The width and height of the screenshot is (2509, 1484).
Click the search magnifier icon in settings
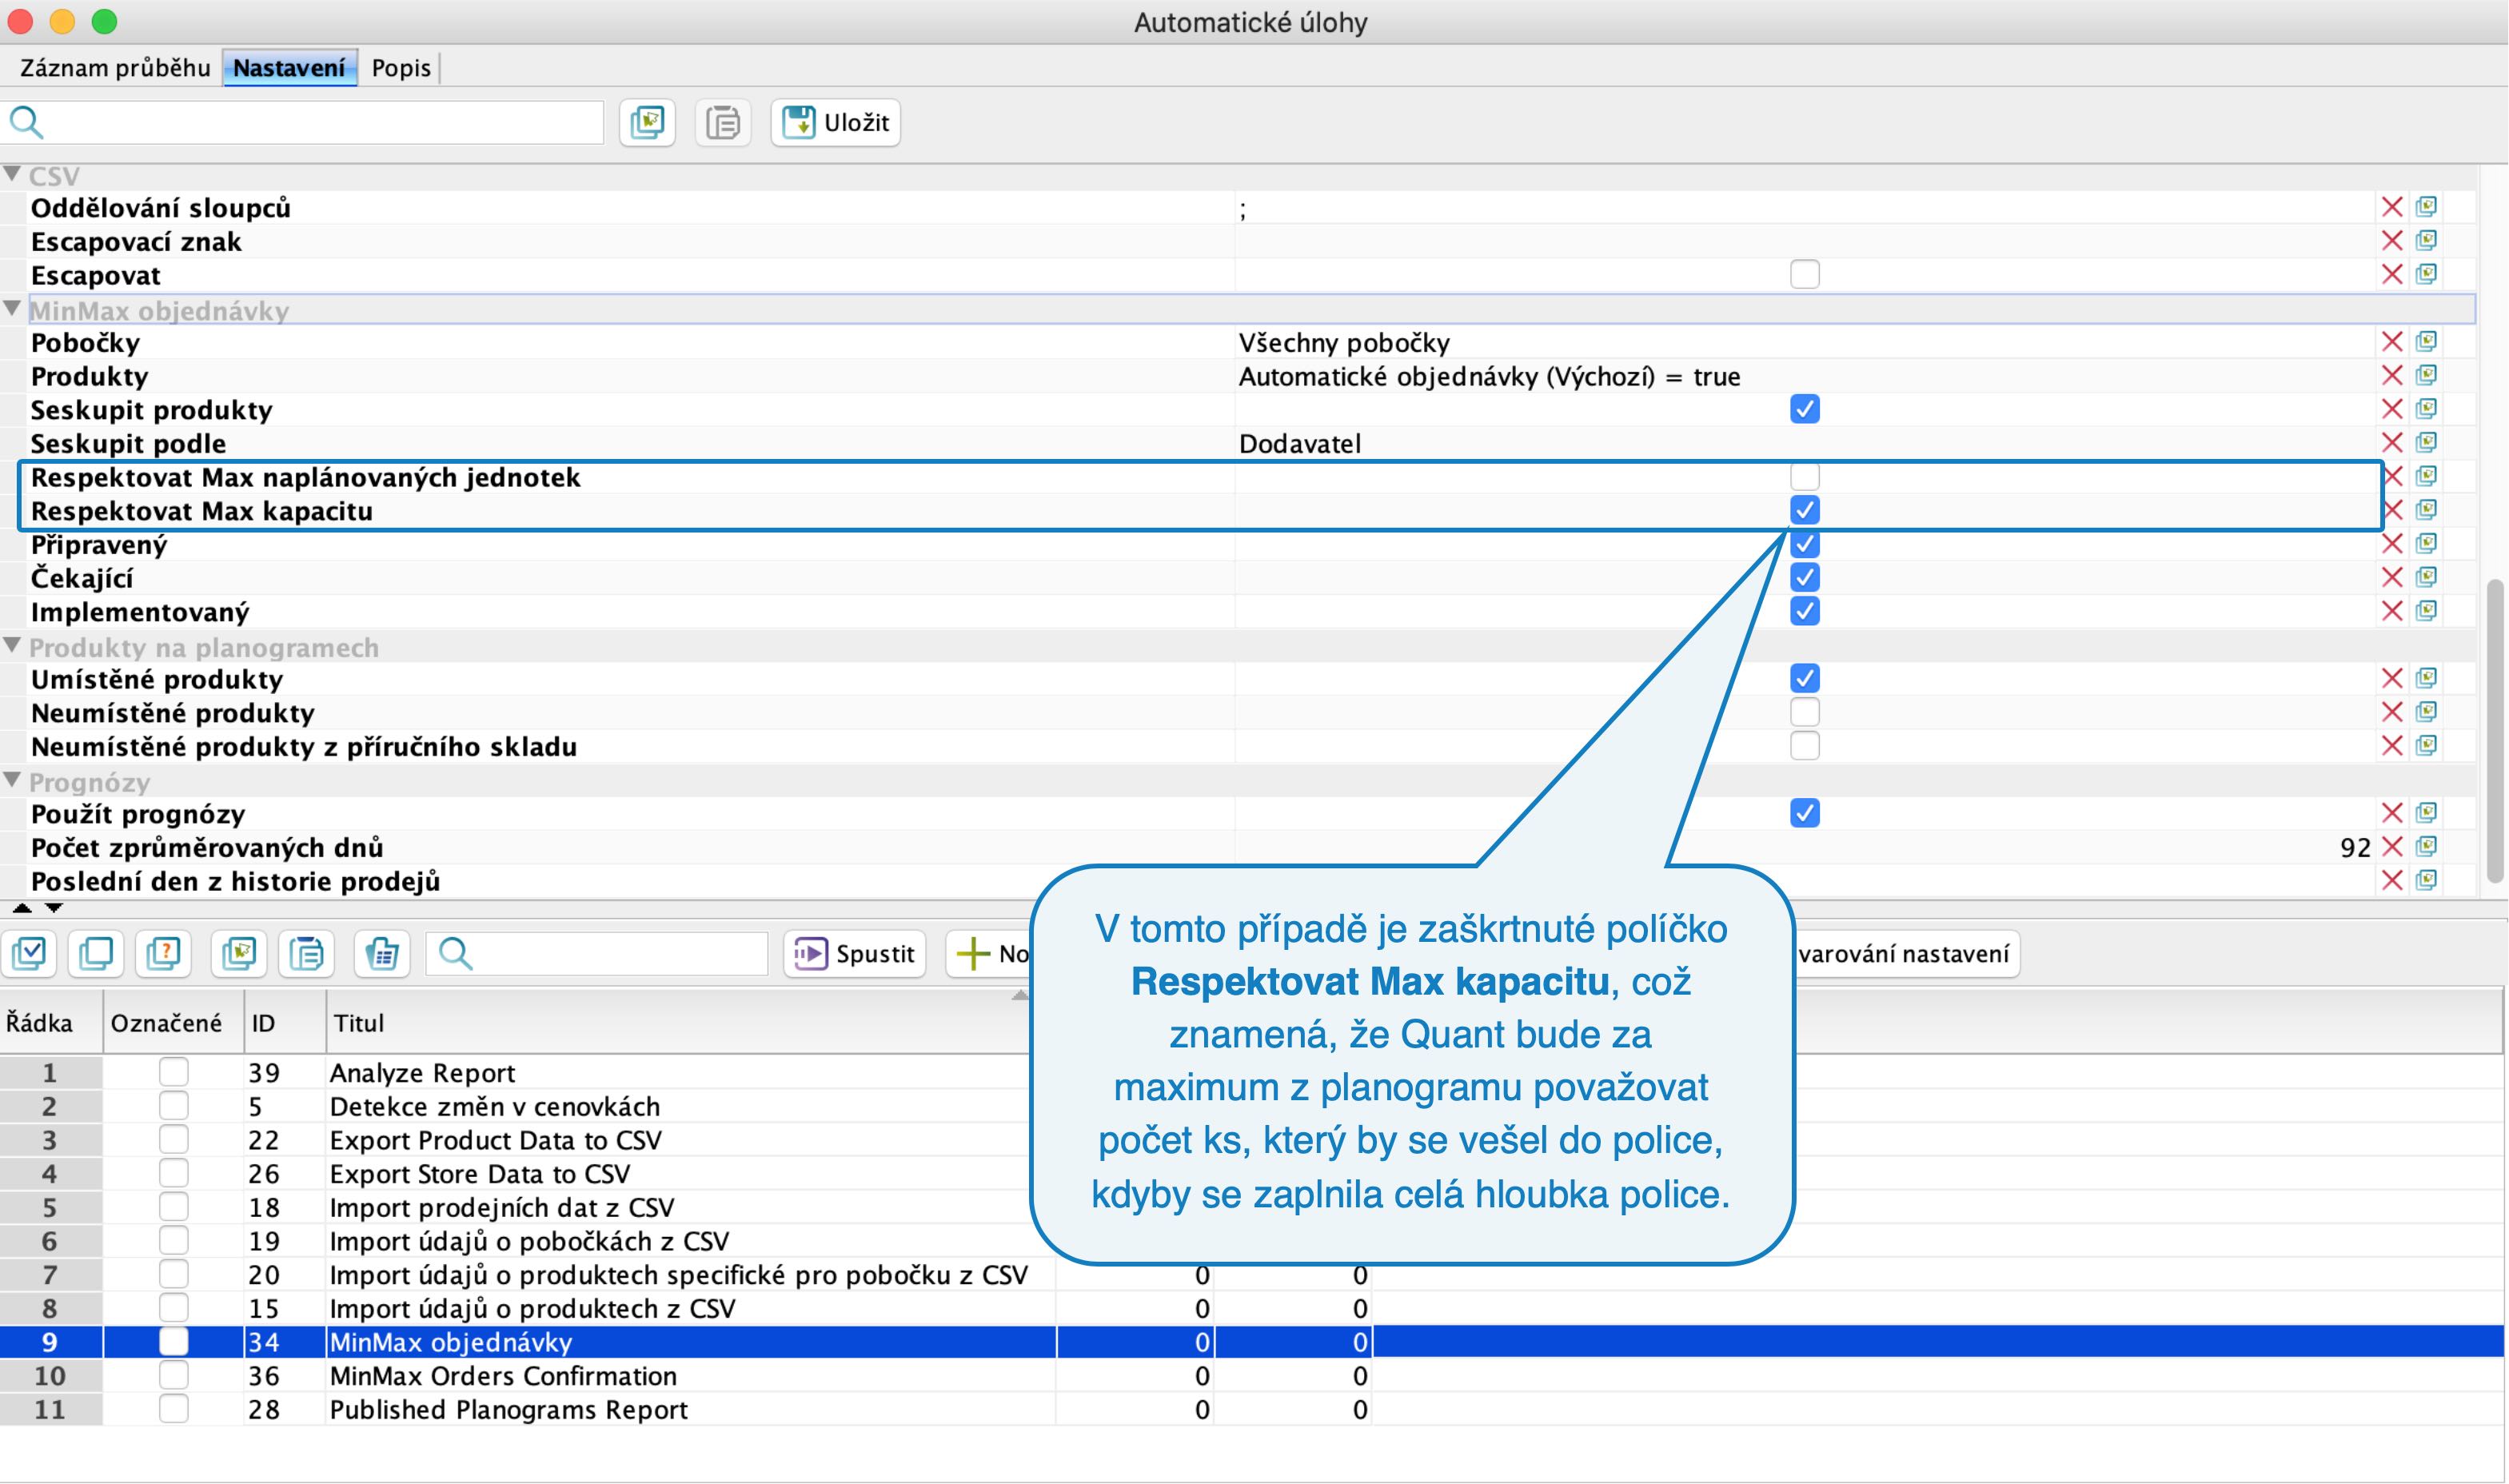coord(27,122)
